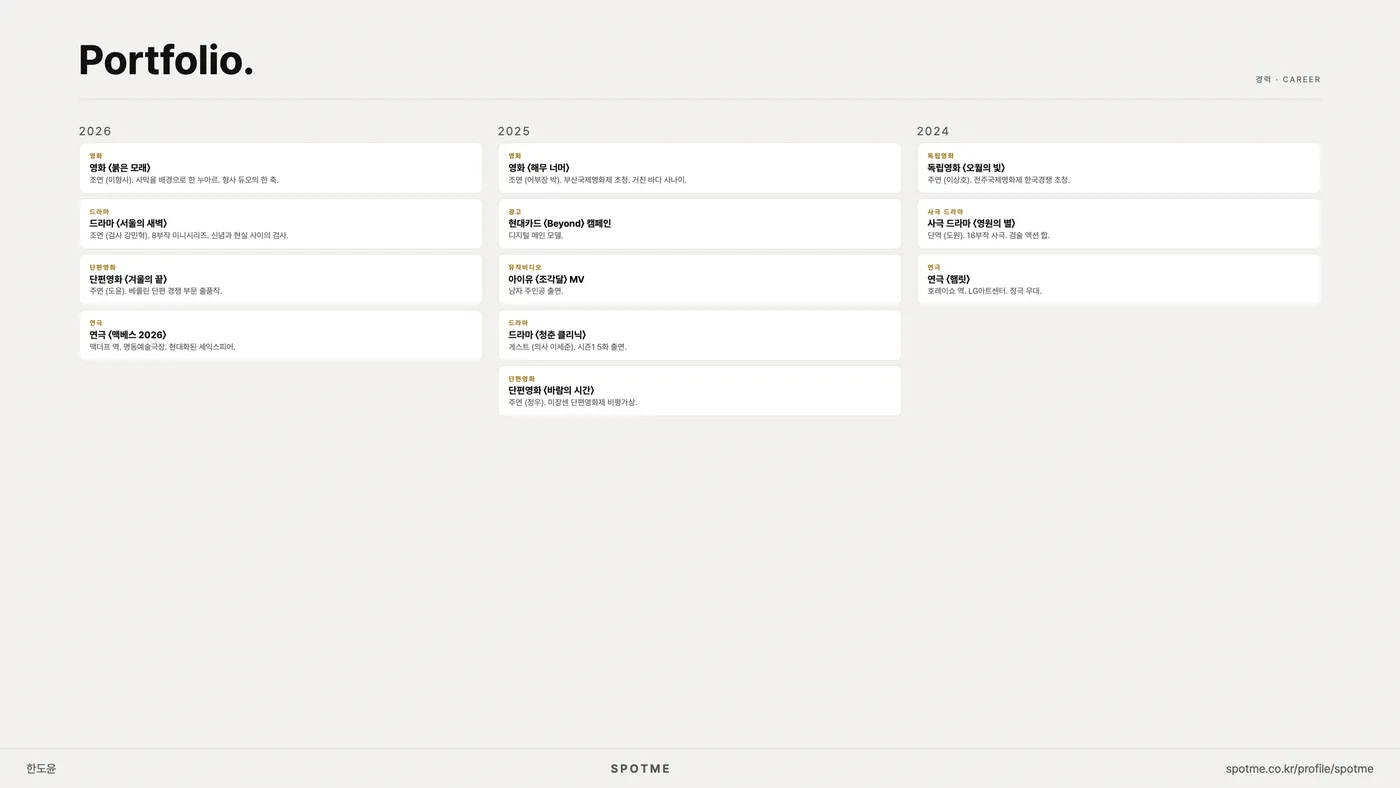1400x788 pixels.
Task: Select the 2024 year heading
Action: [x=933, y=131]
